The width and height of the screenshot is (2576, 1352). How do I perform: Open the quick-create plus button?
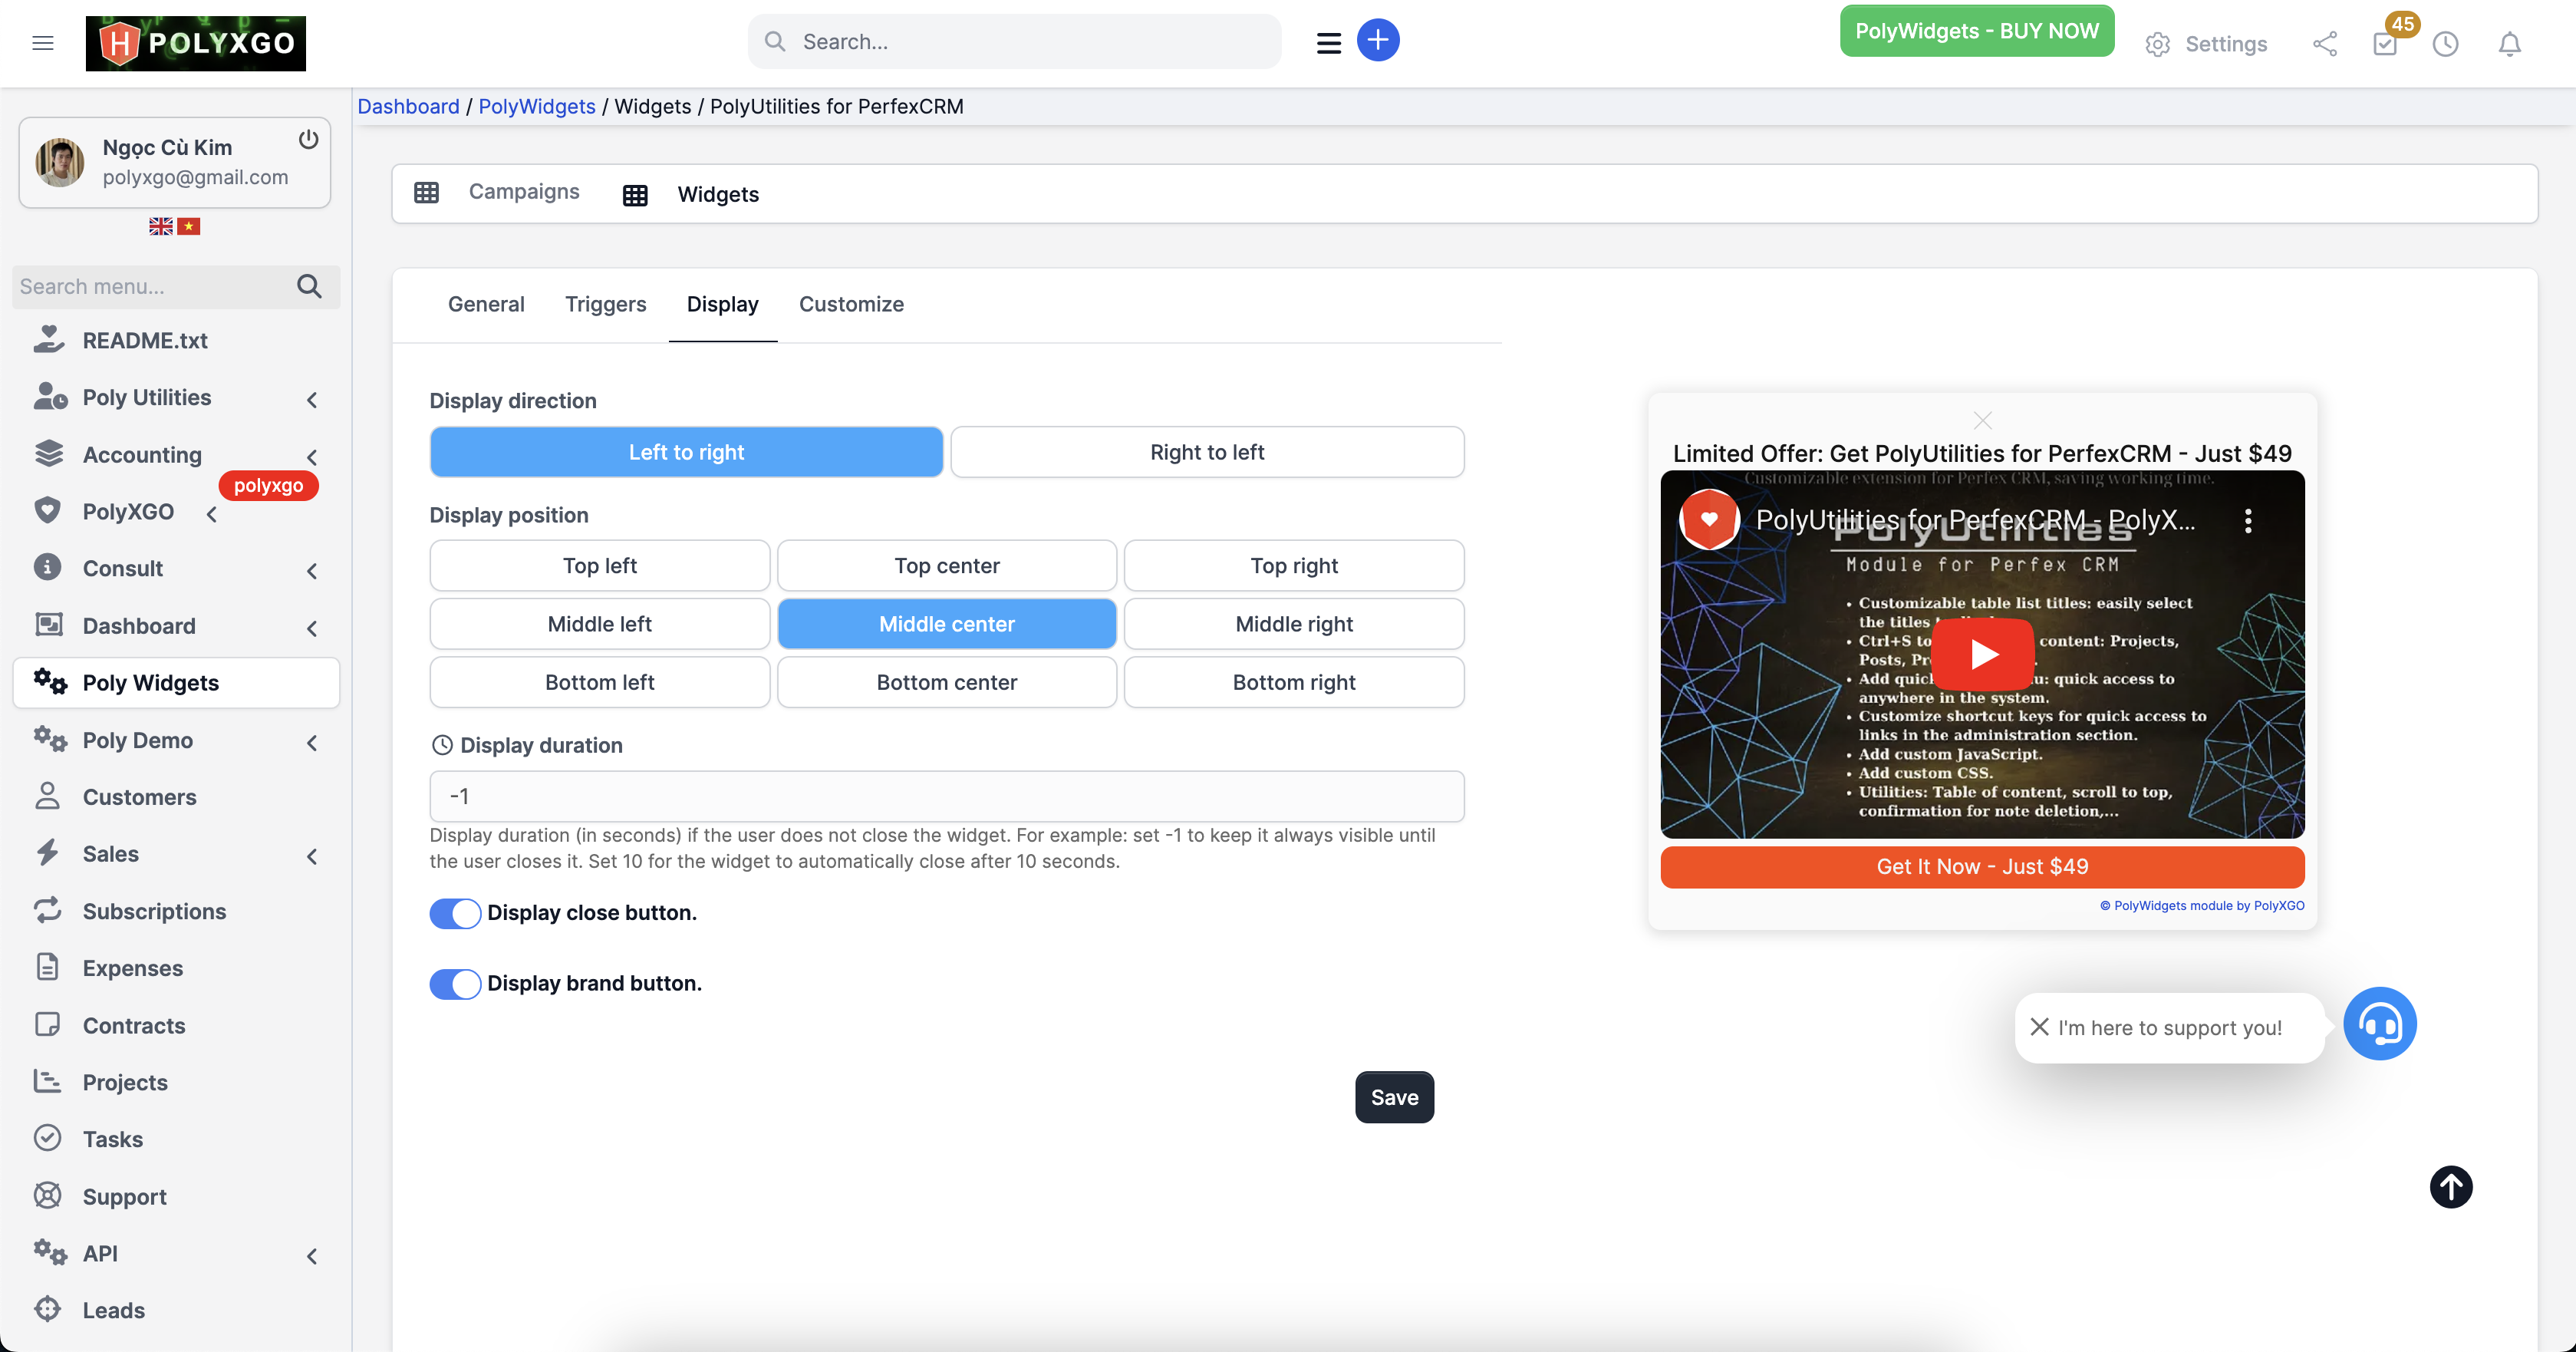tap(1377, 41)
